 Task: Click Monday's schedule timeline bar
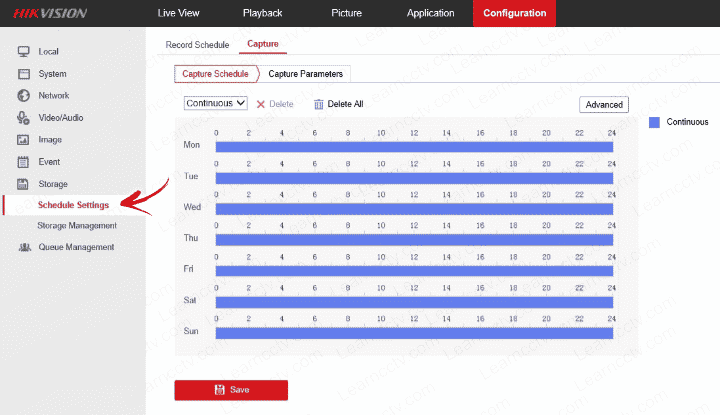pos(414,147)
